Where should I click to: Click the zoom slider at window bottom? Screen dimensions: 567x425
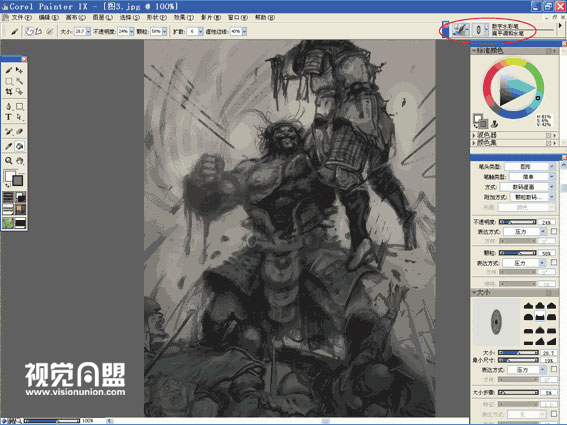pos(52,421)
